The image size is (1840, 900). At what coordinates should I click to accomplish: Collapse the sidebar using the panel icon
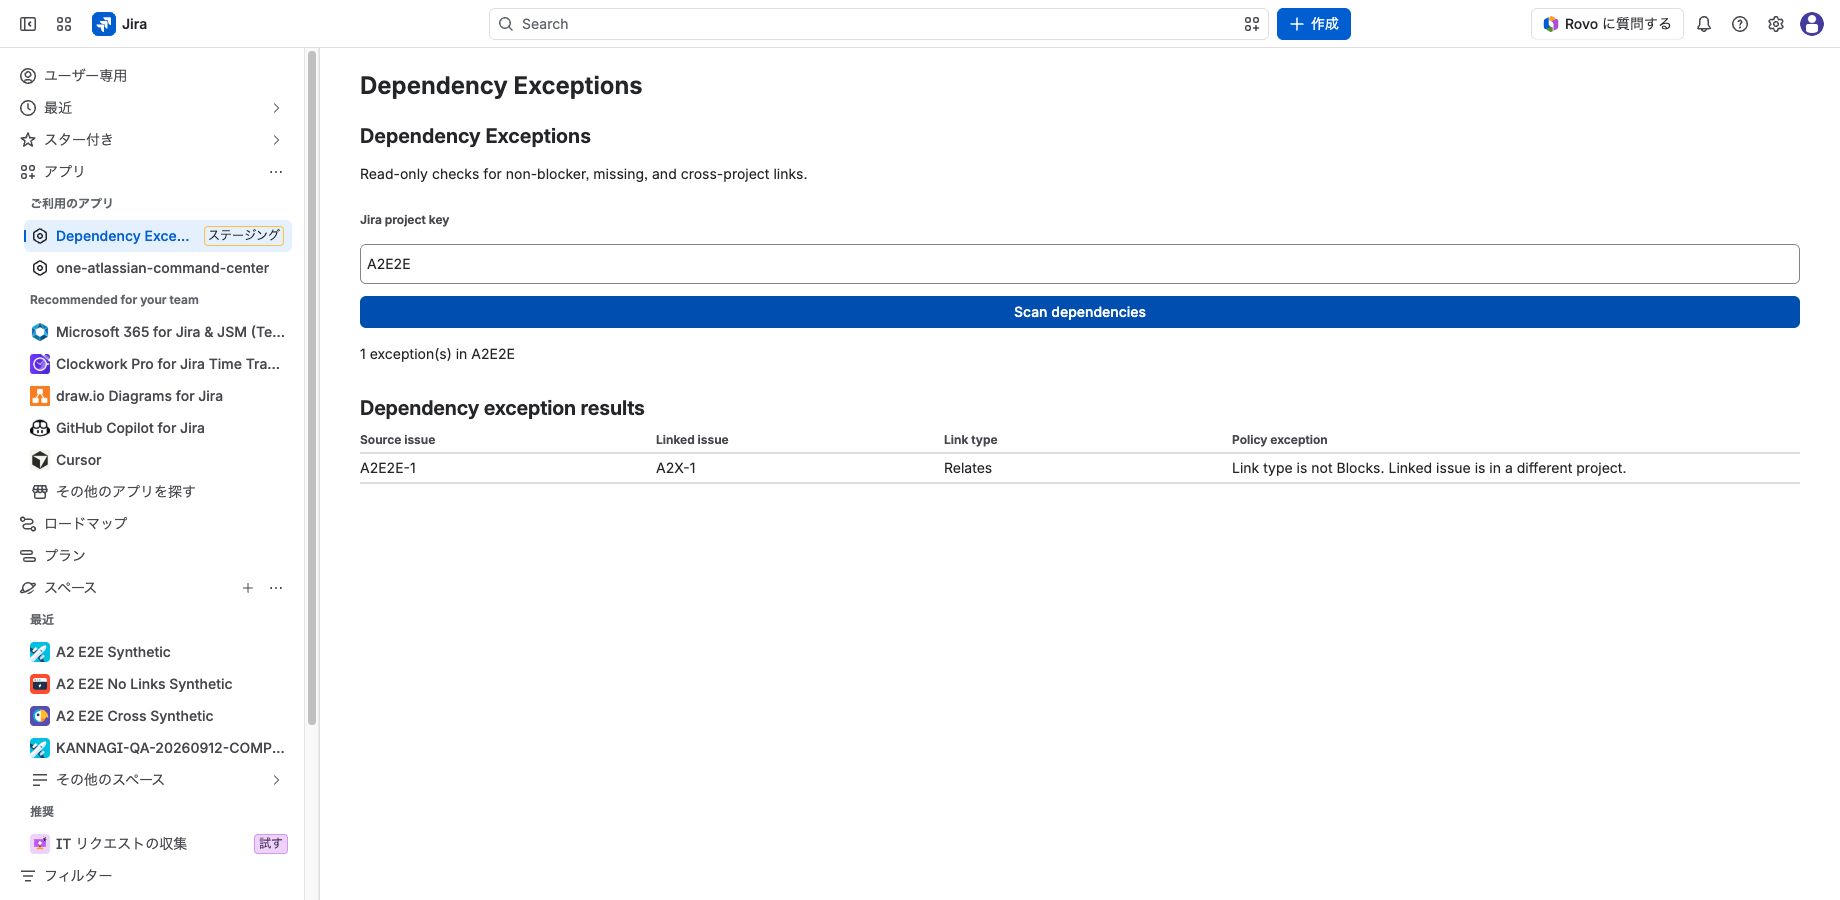28,24
